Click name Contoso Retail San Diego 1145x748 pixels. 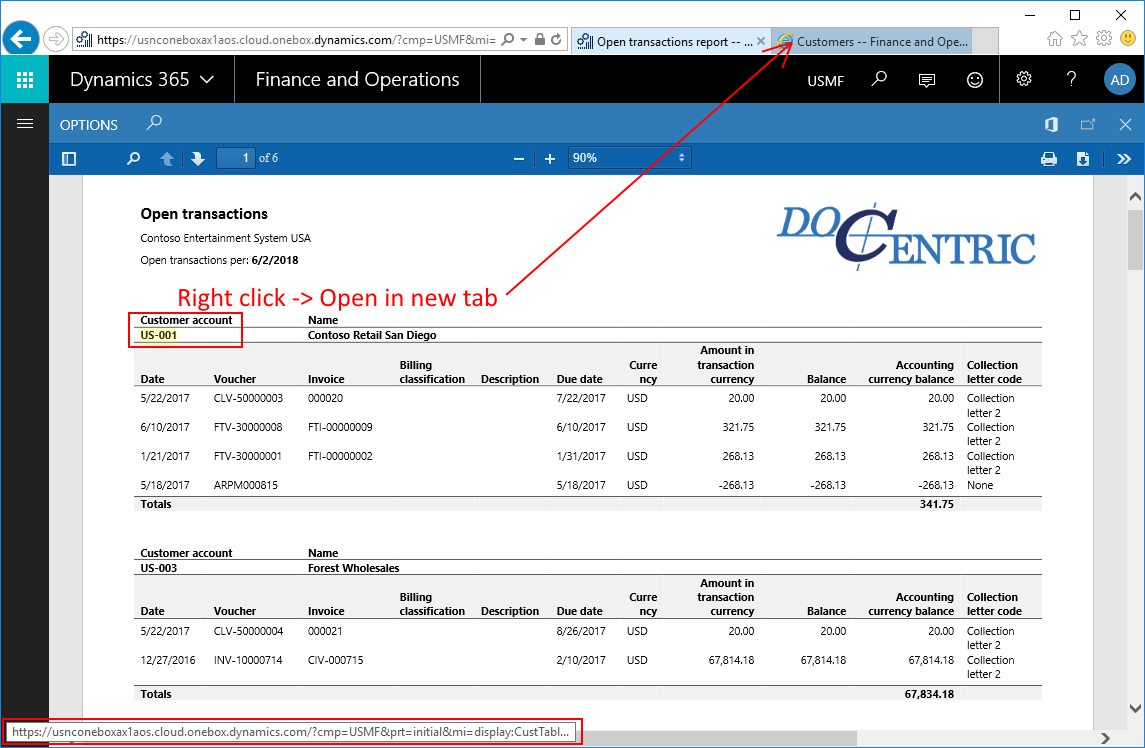click(x=372, y=335)
